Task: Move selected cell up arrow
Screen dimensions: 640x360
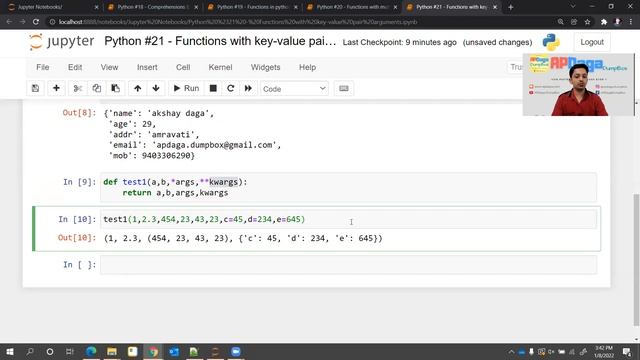Action: point(138,88)
